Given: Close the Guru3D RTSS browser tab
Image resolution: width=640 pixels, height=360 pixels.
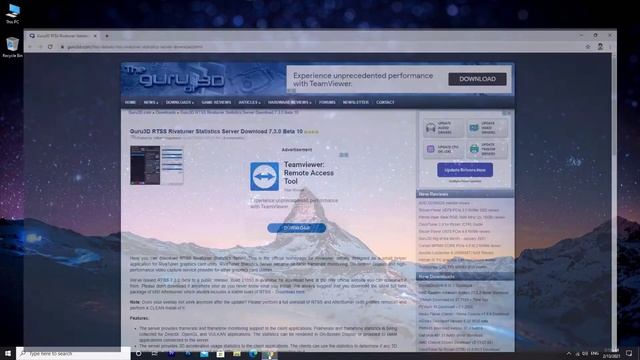Looking at the screenshot, I should point(95,36).
